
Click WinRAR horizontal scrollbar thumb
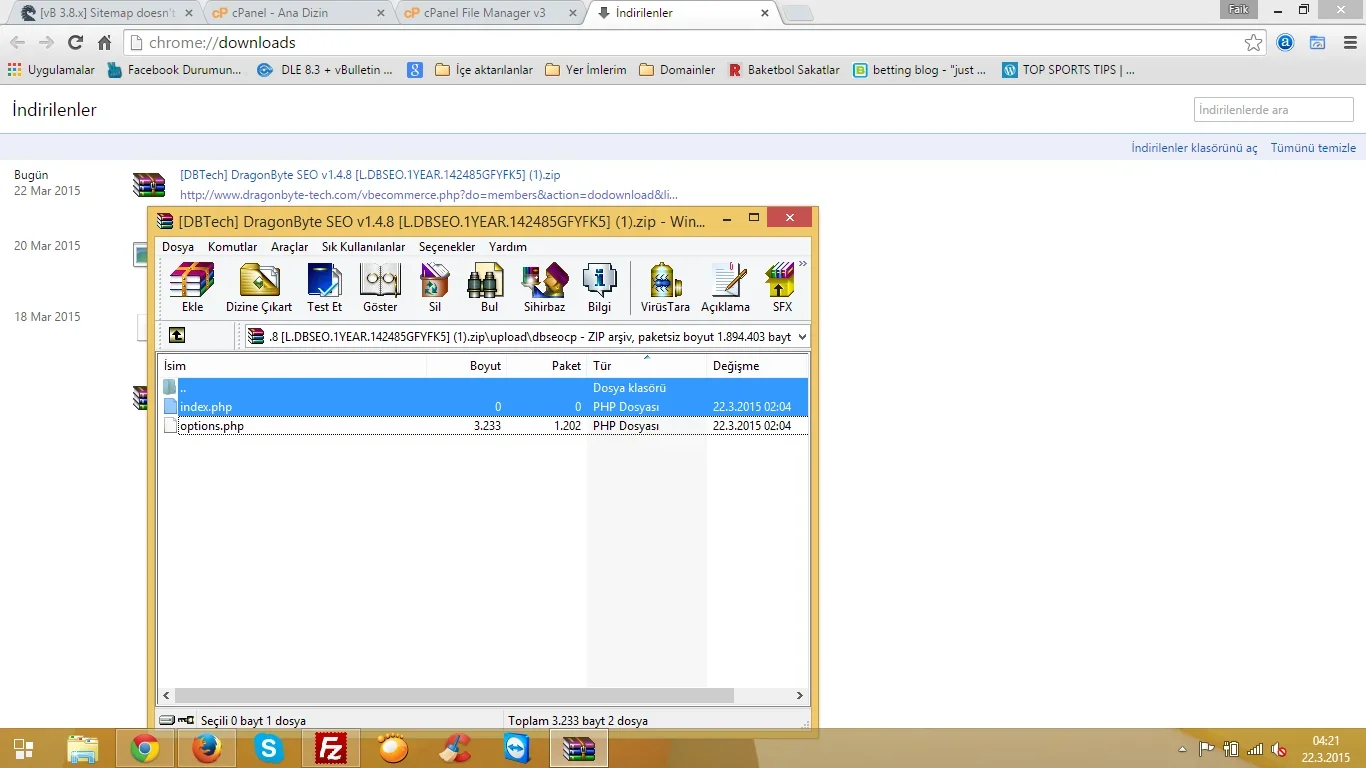point(454,695)
